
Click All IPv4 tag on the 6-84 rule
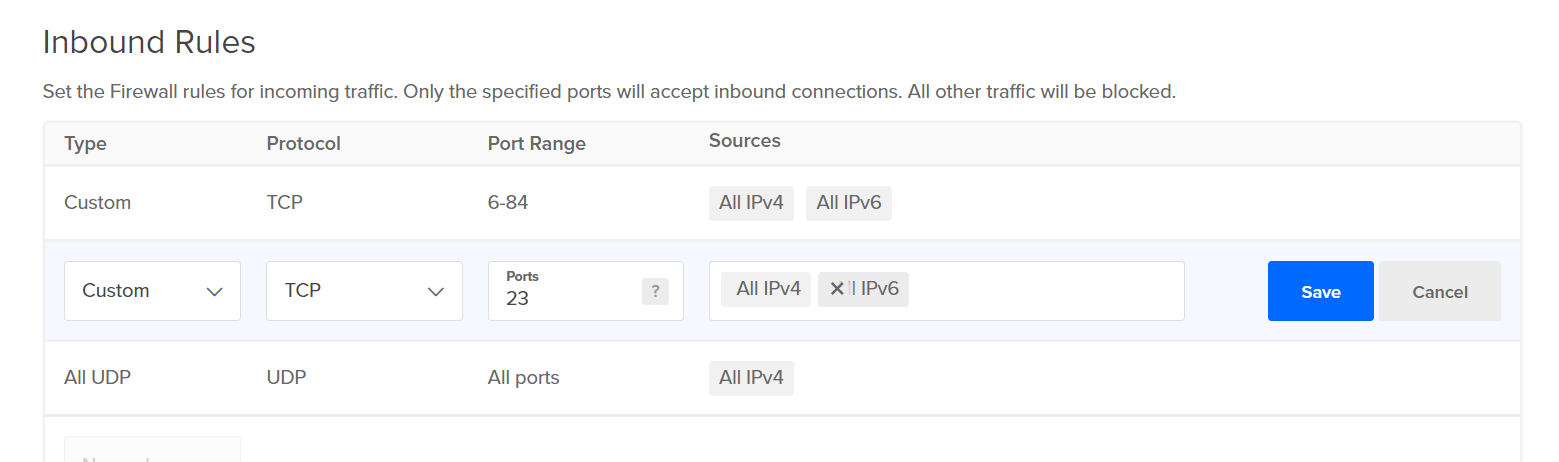click(750, 203)
